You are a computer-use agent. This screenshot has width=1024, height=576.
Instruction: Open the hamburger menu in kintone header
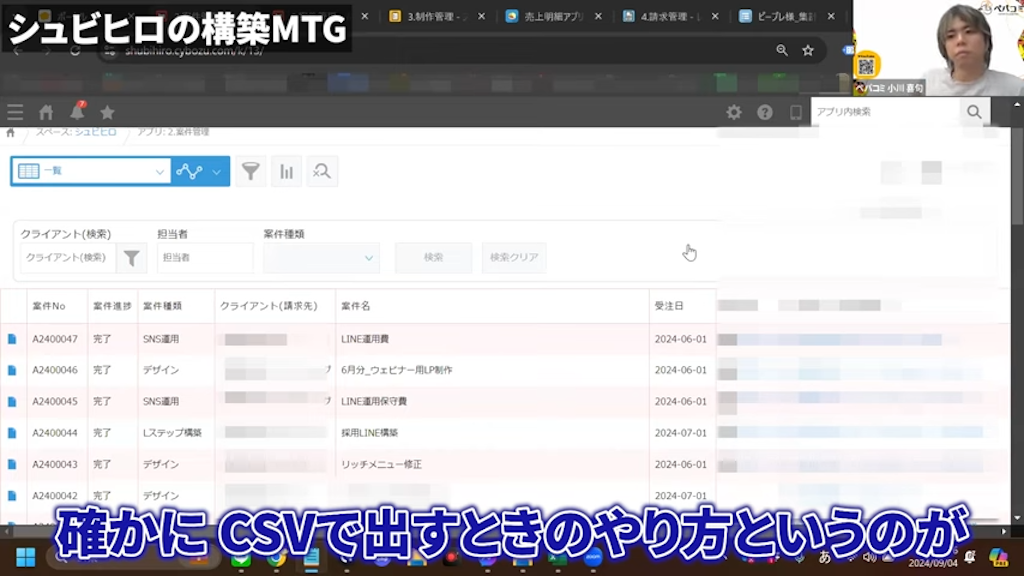pos(16,112)
